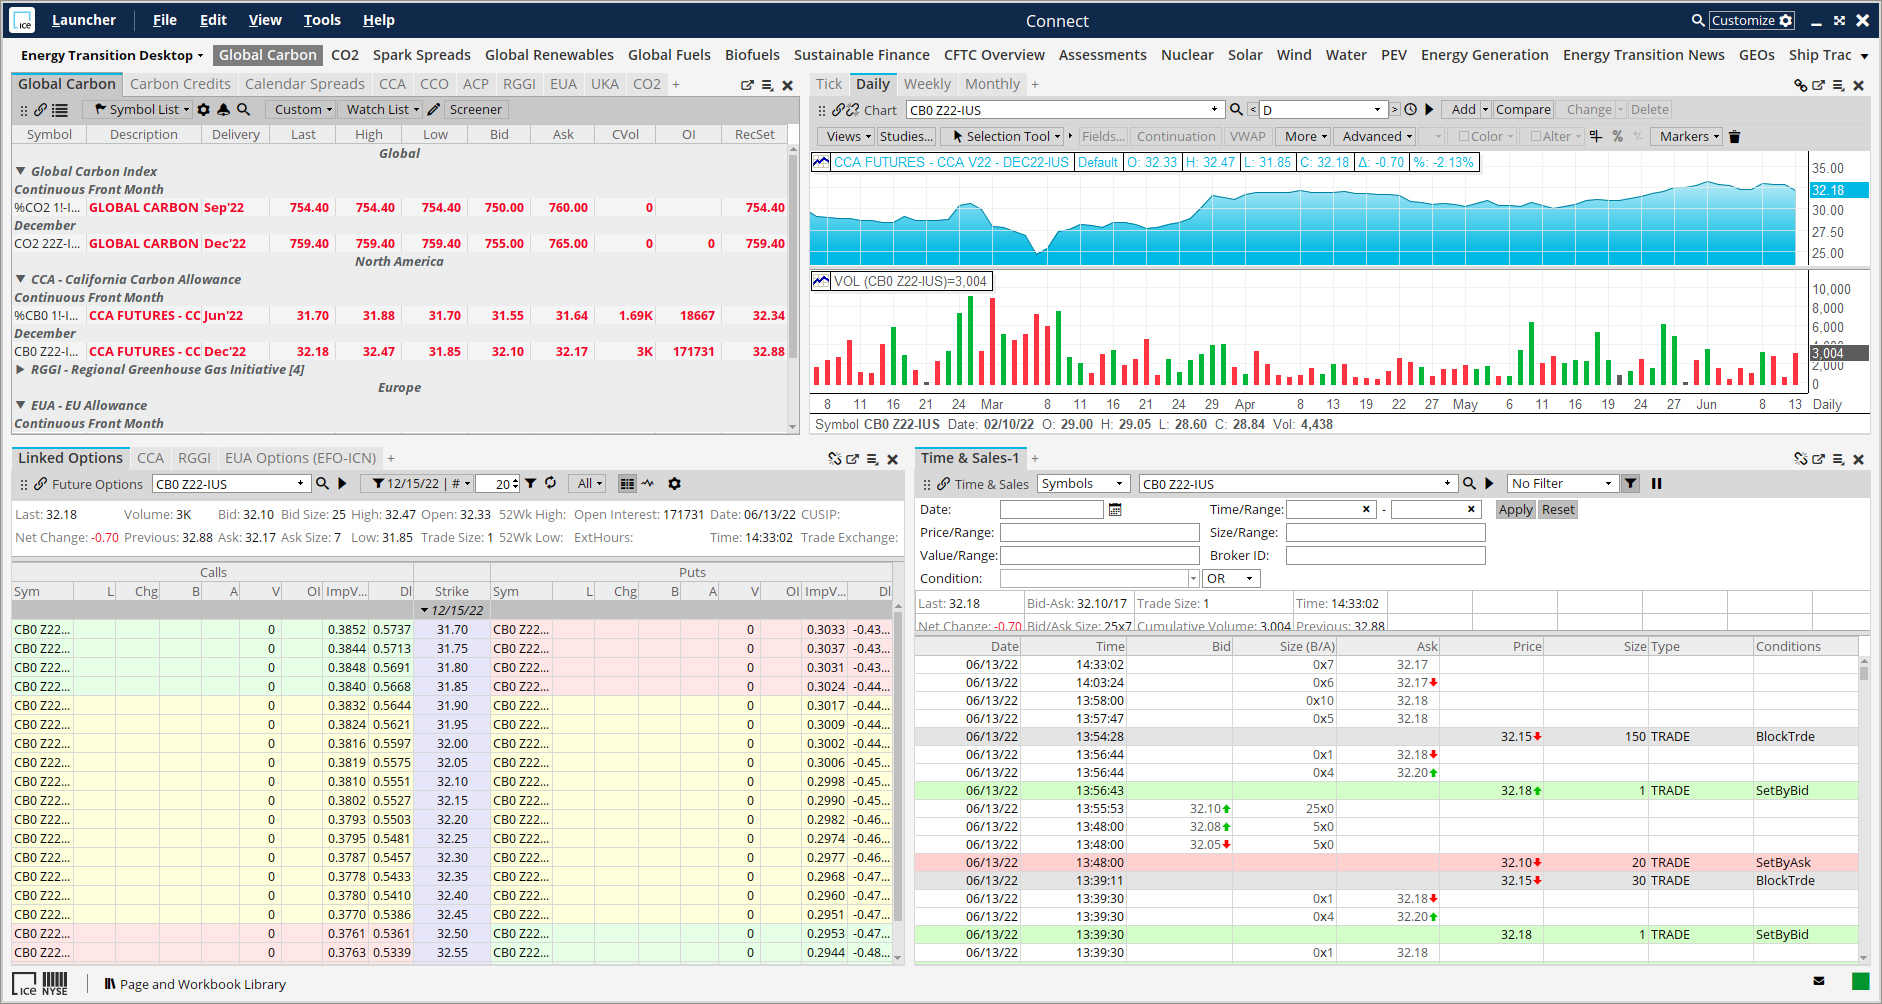Toggle the Alter checkbox in chart toolbar
The image size is (1882, 1004).
point(1535,137)
